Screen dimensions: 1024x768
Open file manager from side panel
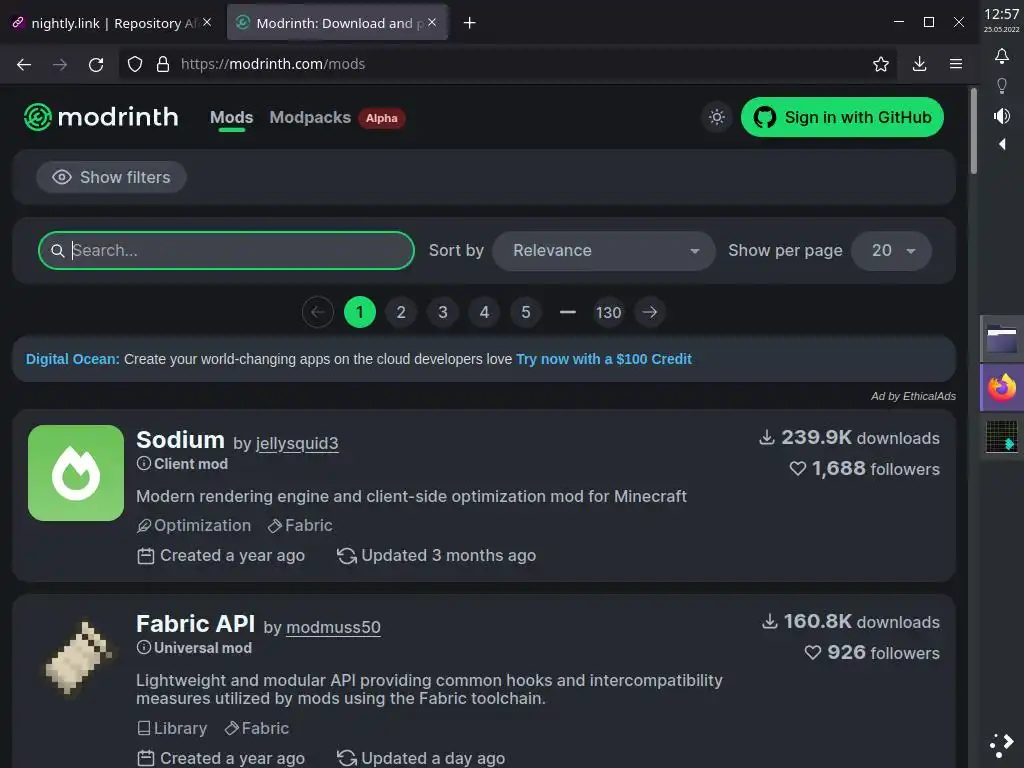click(x=1001, y=339)
